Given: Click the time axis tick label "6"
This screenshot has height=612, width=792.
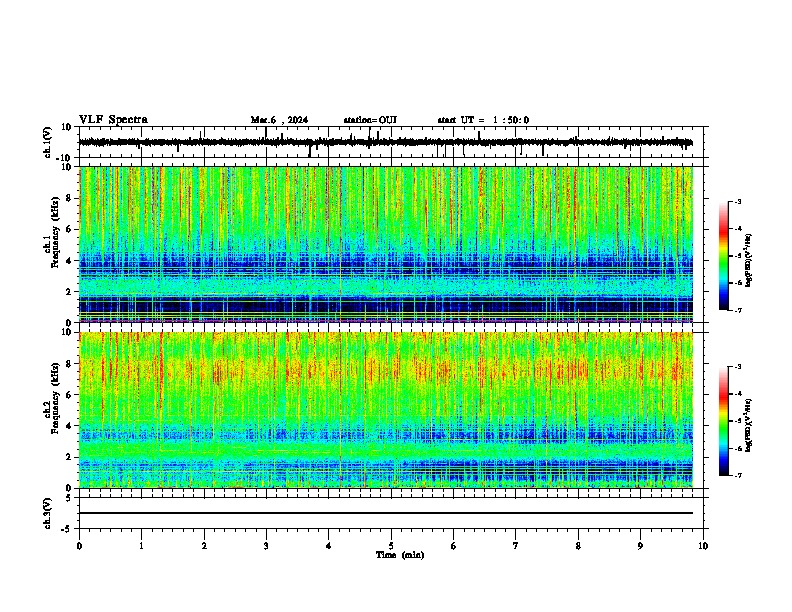Looking at the screenshot, I should pyautogui.click(x=454, y=546).
